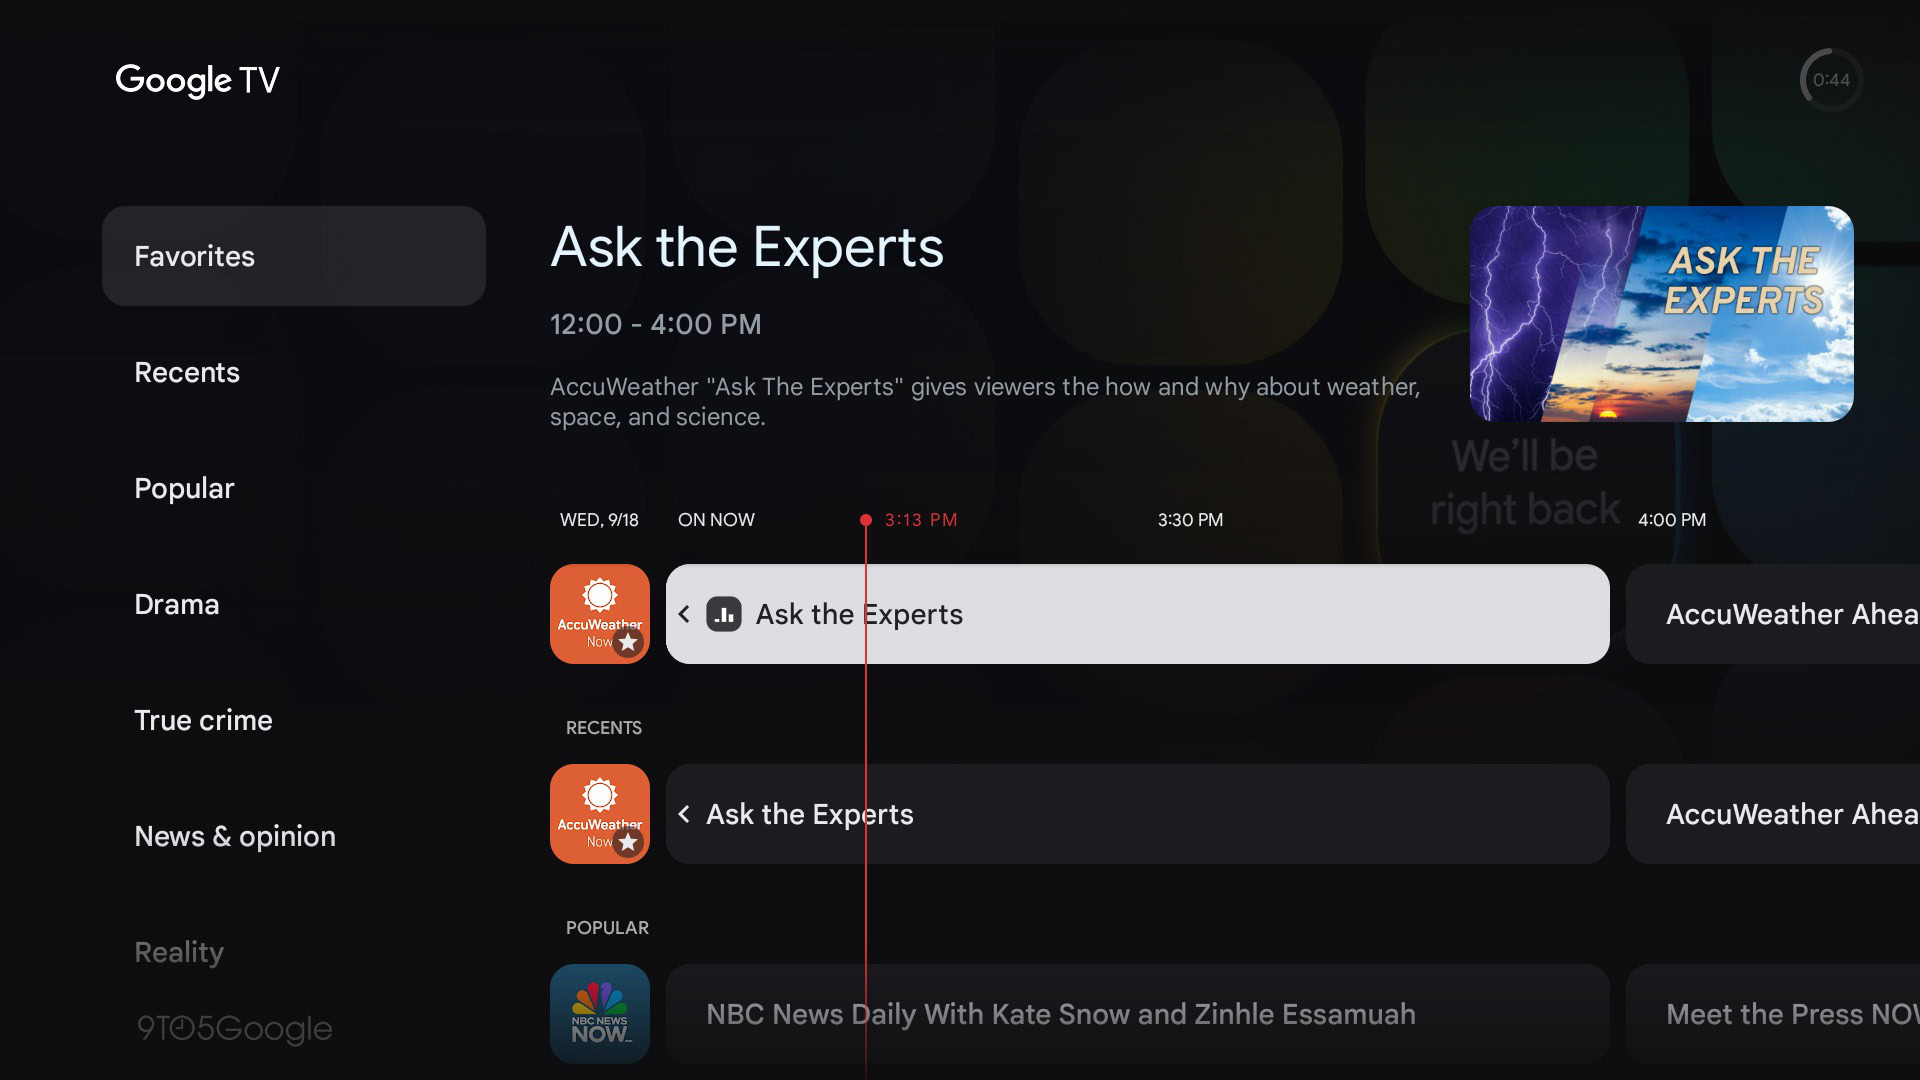Click NBC News Daily With Kate Snow show
The width and height of the screenshot is (1920, 1080).
[x=1060, y=1013]
